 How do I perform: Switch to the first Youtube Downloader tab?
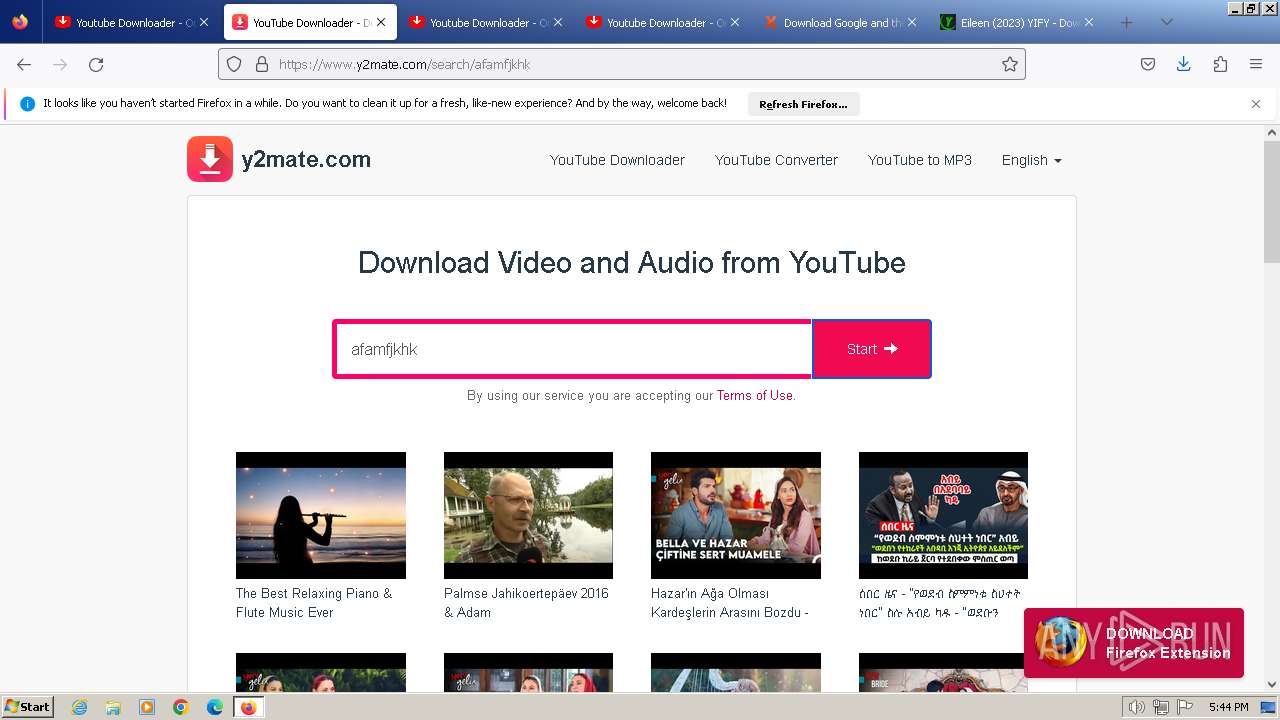point(130,22)
